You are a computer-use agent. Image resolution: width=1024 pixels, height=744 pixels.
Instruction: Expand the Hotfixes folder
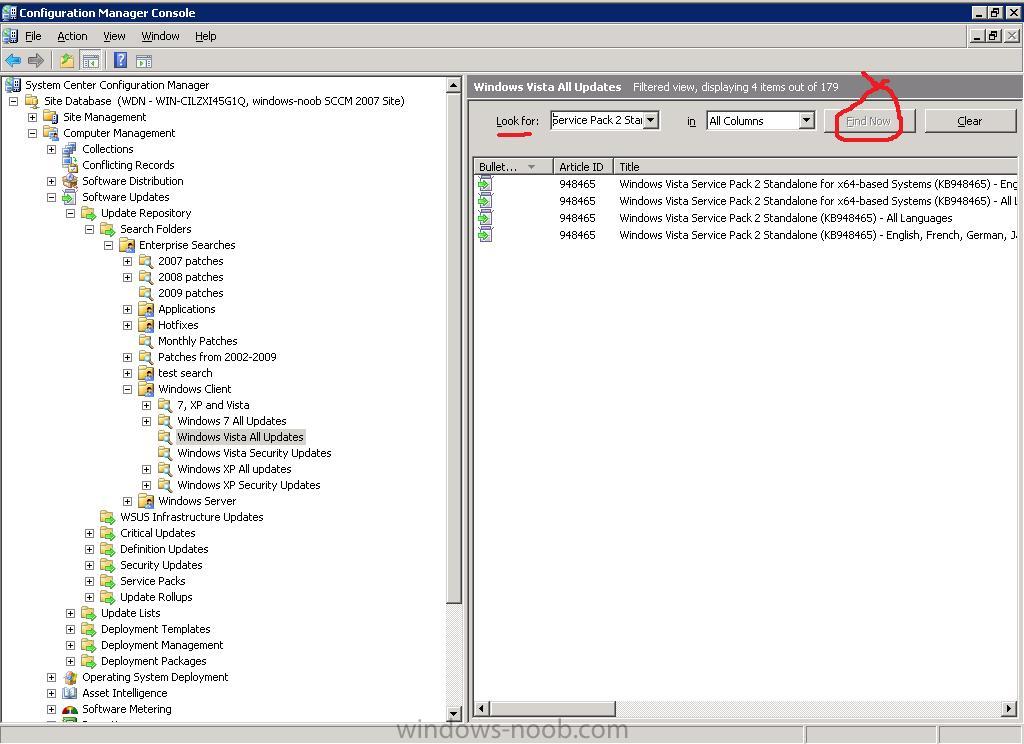point(127,325)
